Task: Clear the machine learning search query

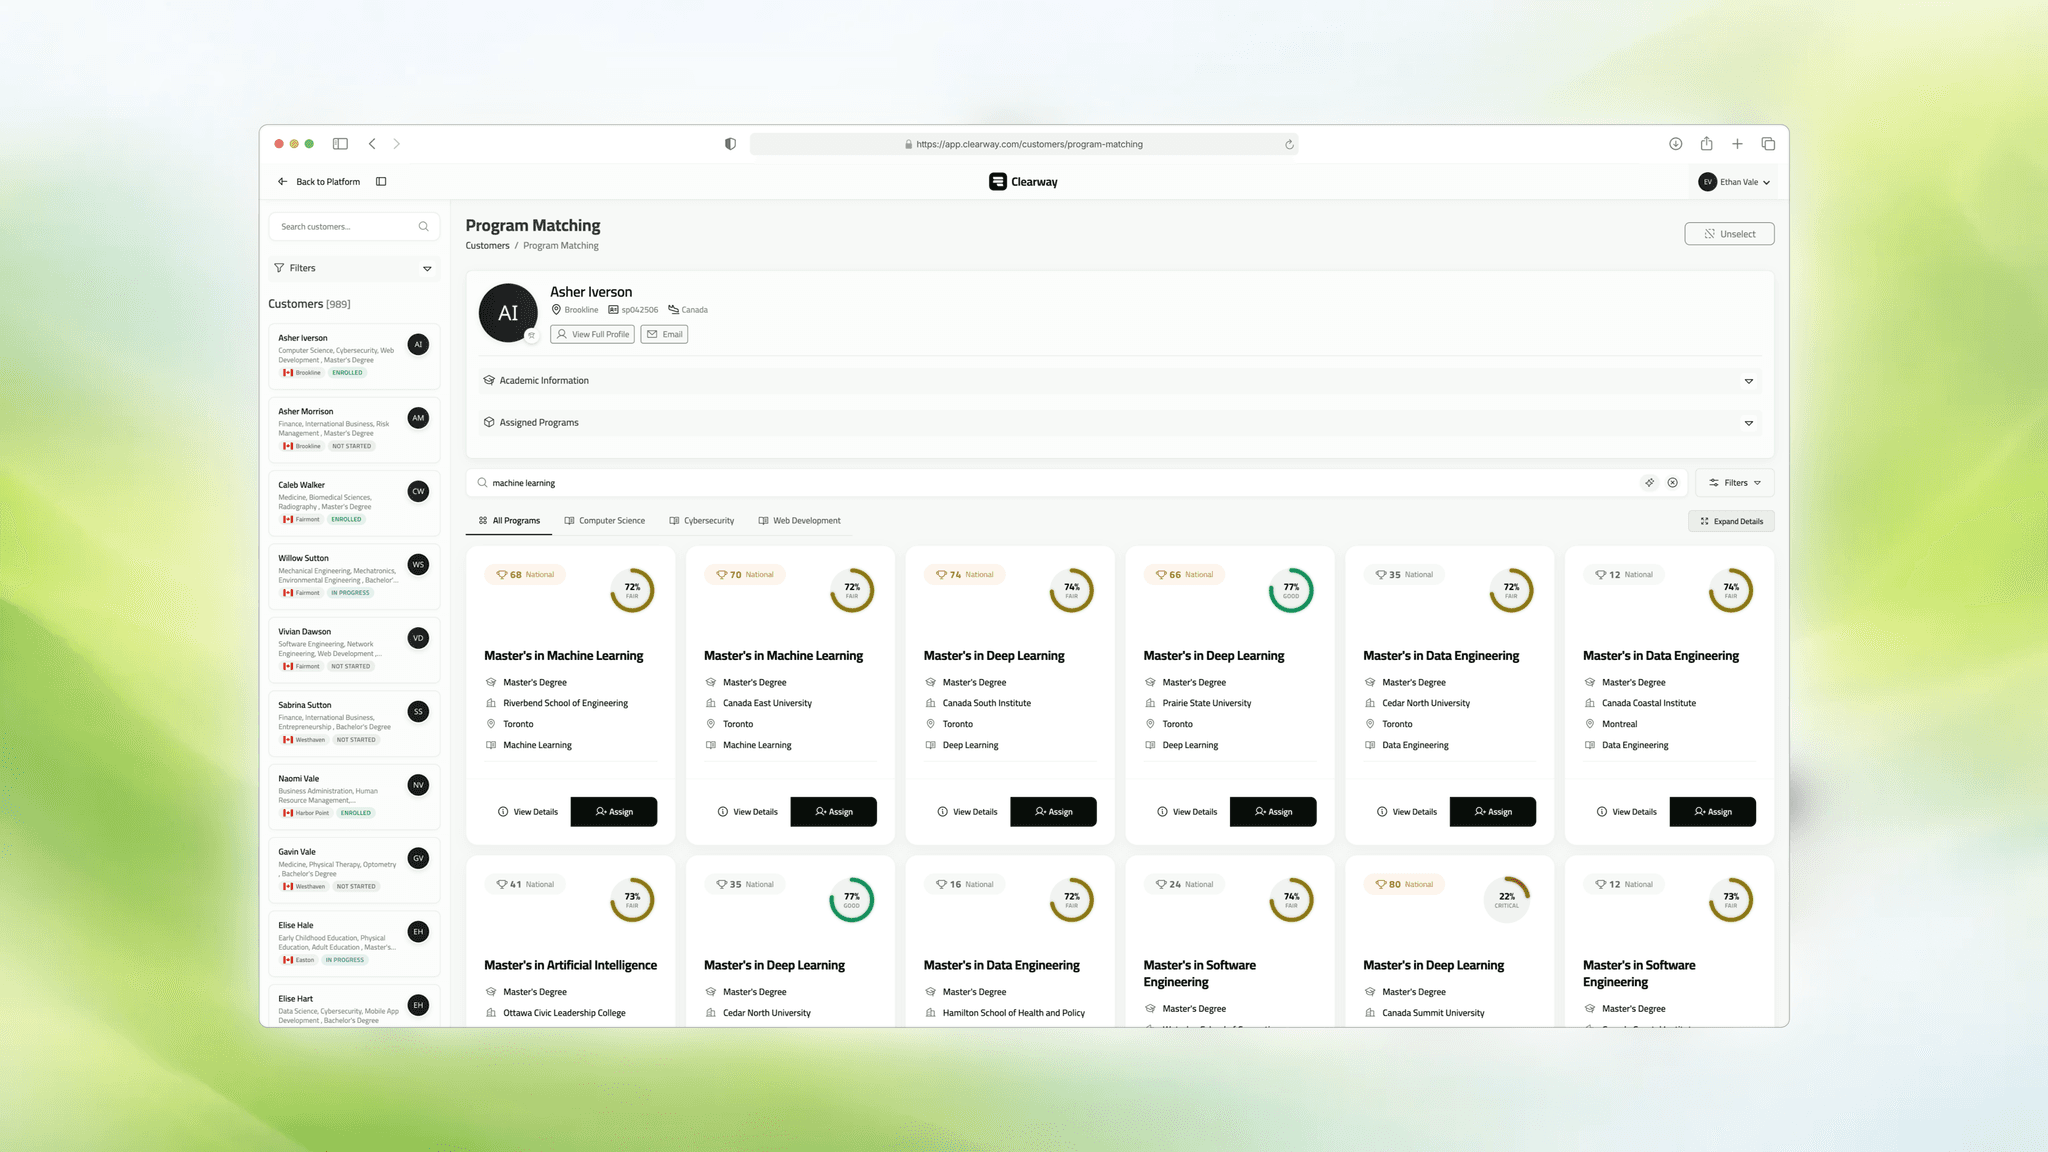Action: click(x=1672, y=483)
